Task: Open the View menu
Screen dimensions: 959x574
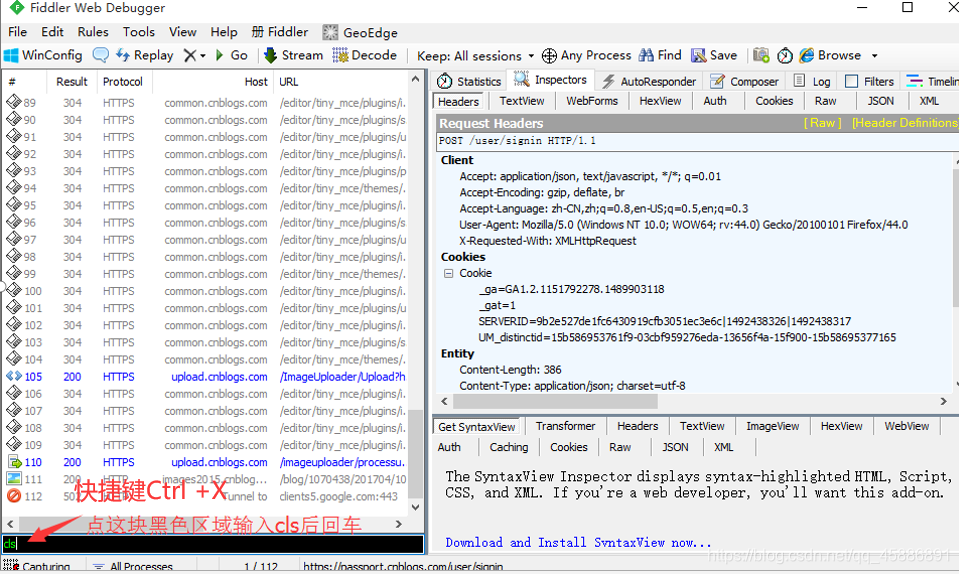Action: (x=183, y=32)
